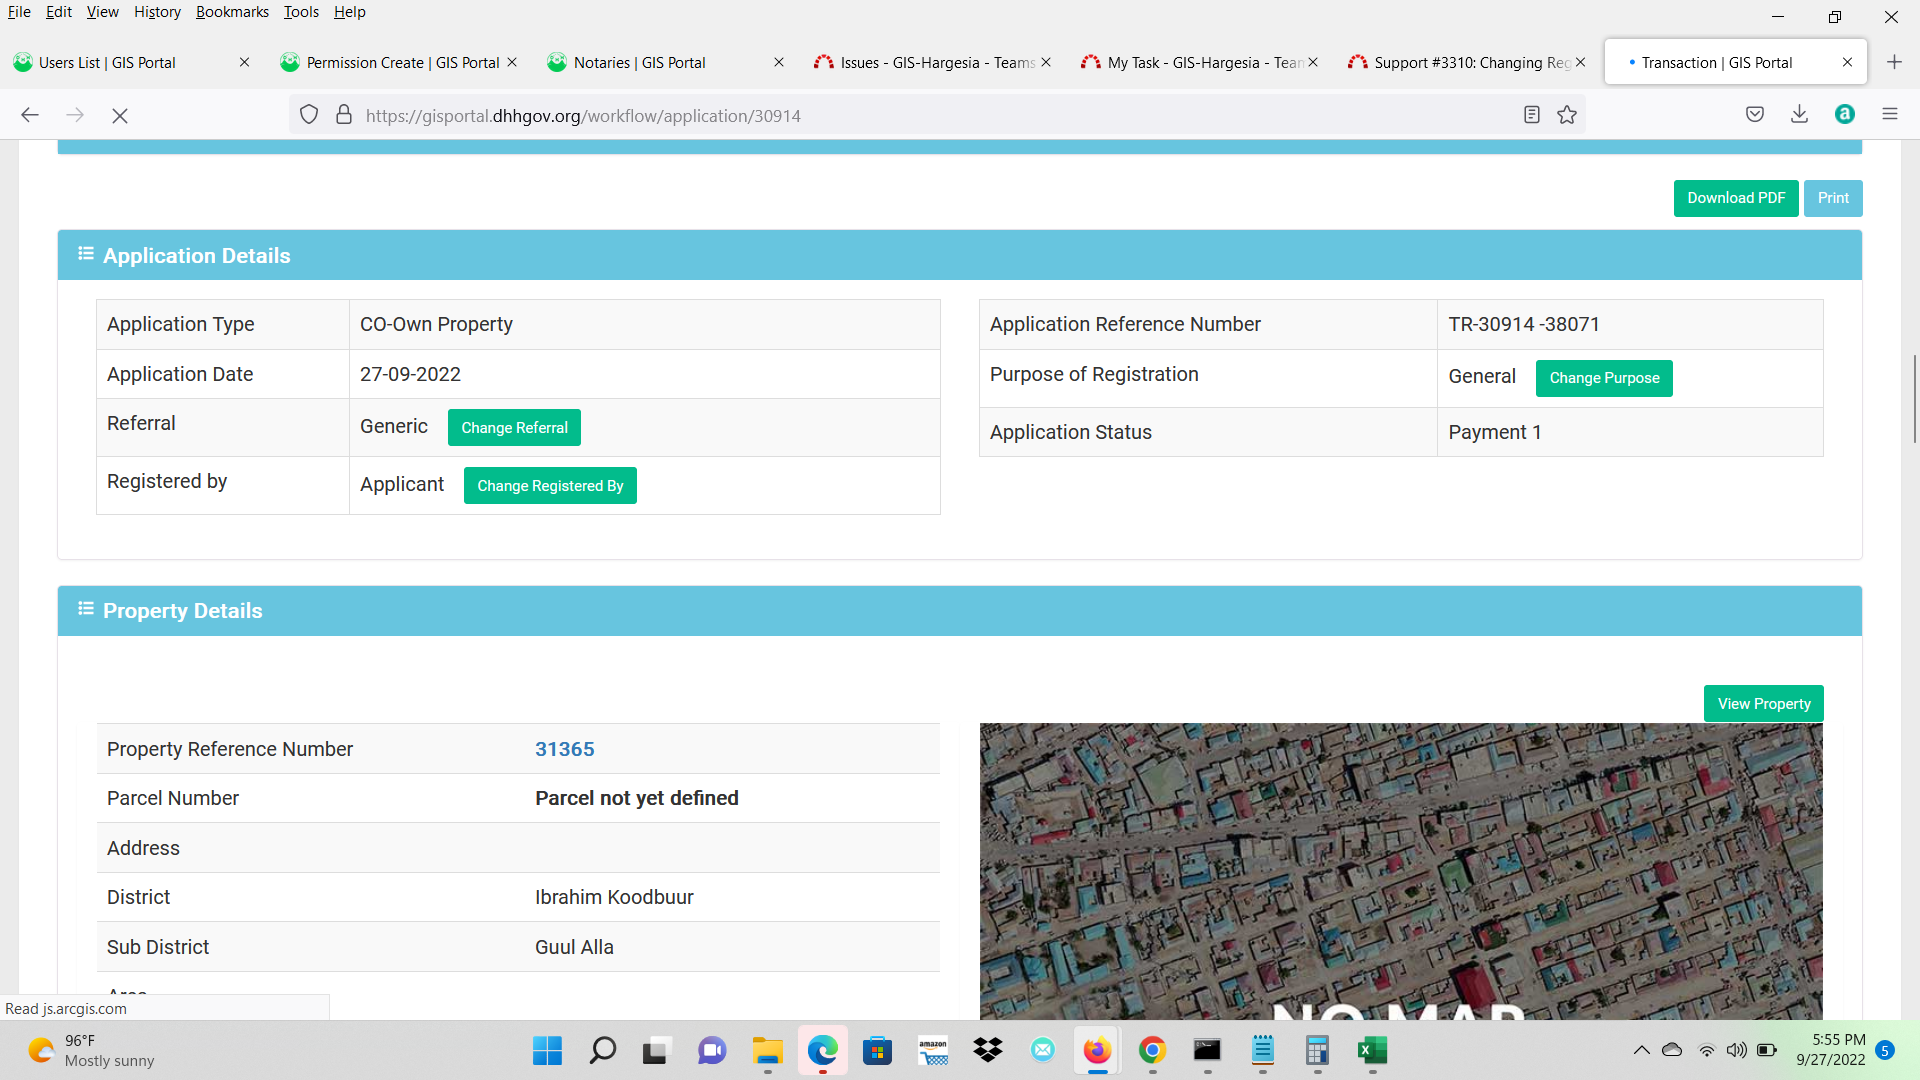Open Google Chrome from the taskbar
This screenshot has height=1080, width=1920.
tap(1152, 1050)
